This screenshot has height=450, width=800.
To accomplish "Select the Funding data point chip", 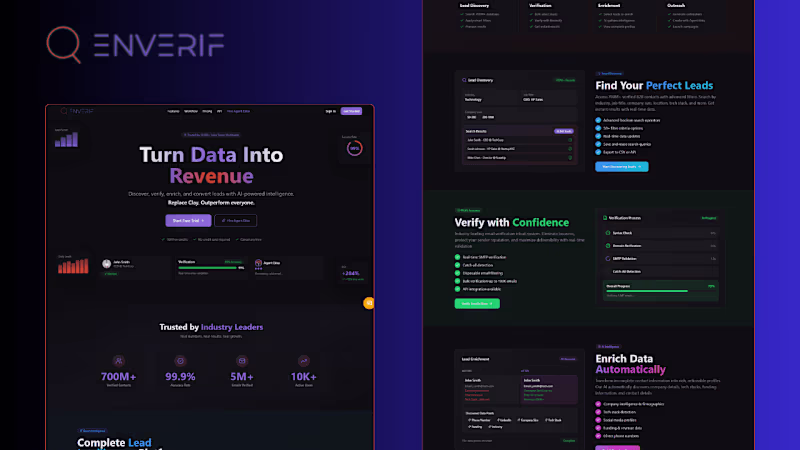I will coord(475,427).
